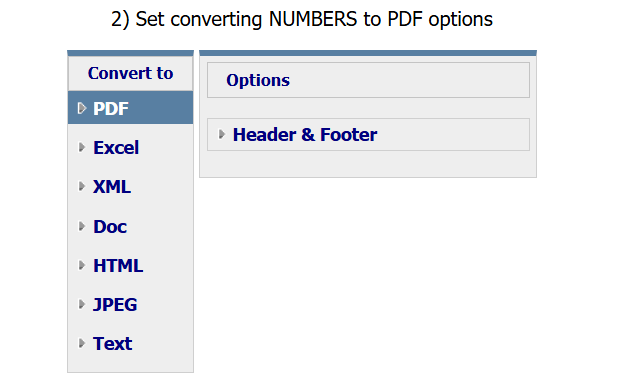The image size is (636, 382).
Task: Click the Set converting NUMBERS to PDF title
Action: [x=302, y=19]
